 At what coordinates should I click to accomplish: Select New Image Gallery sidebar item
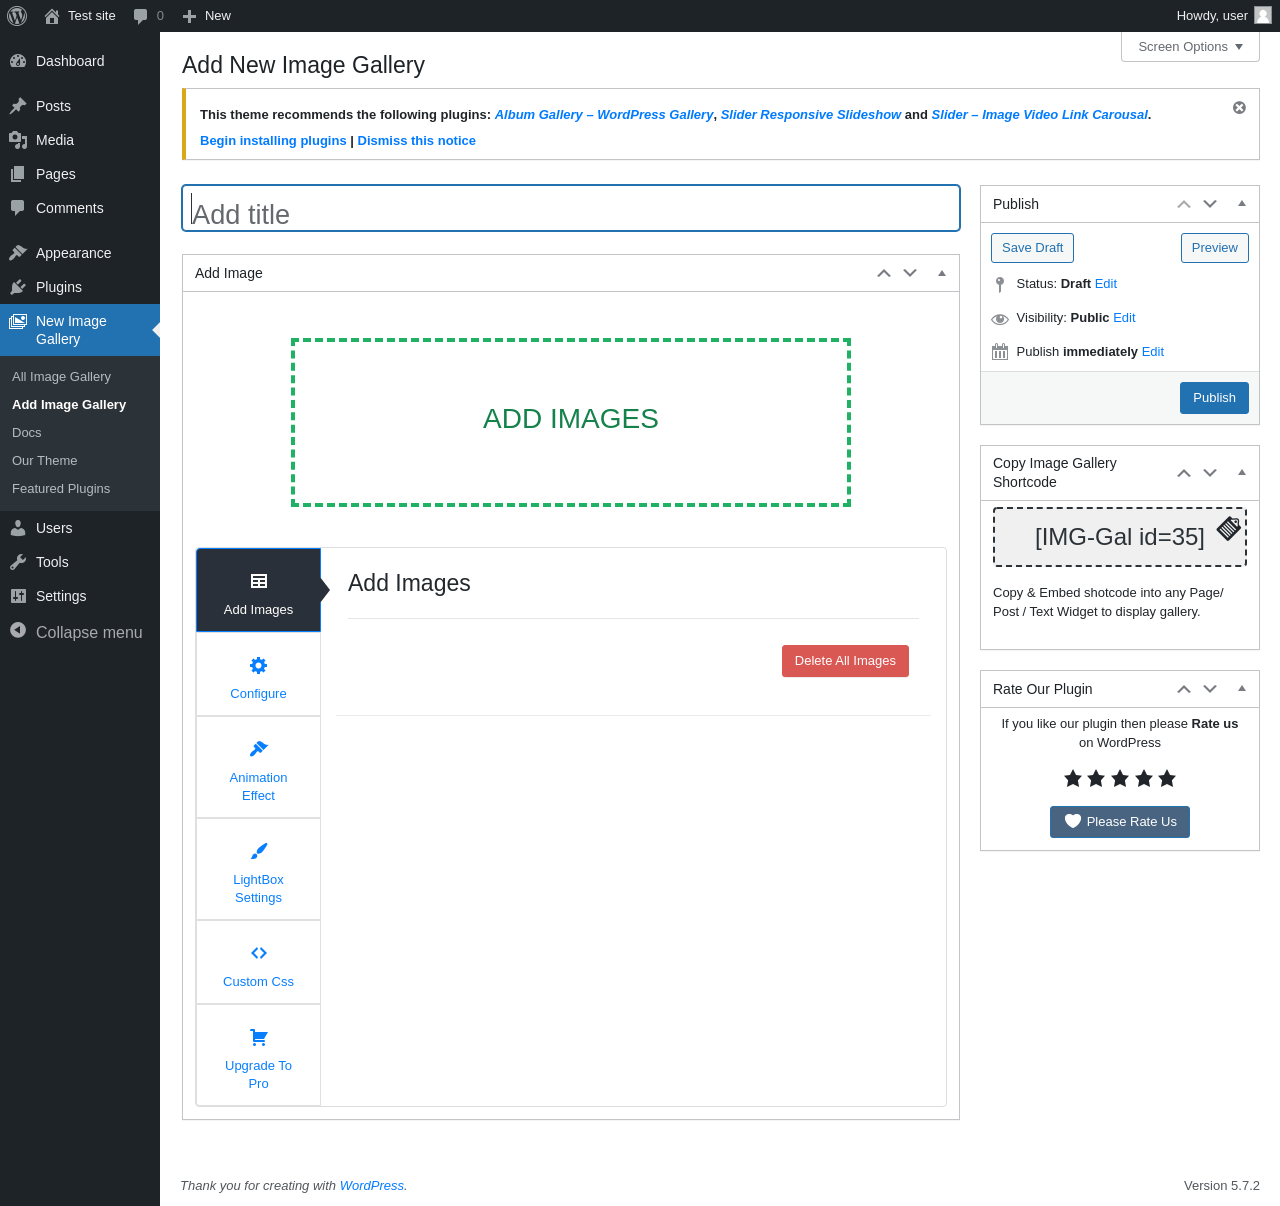(x=80, y=330)
